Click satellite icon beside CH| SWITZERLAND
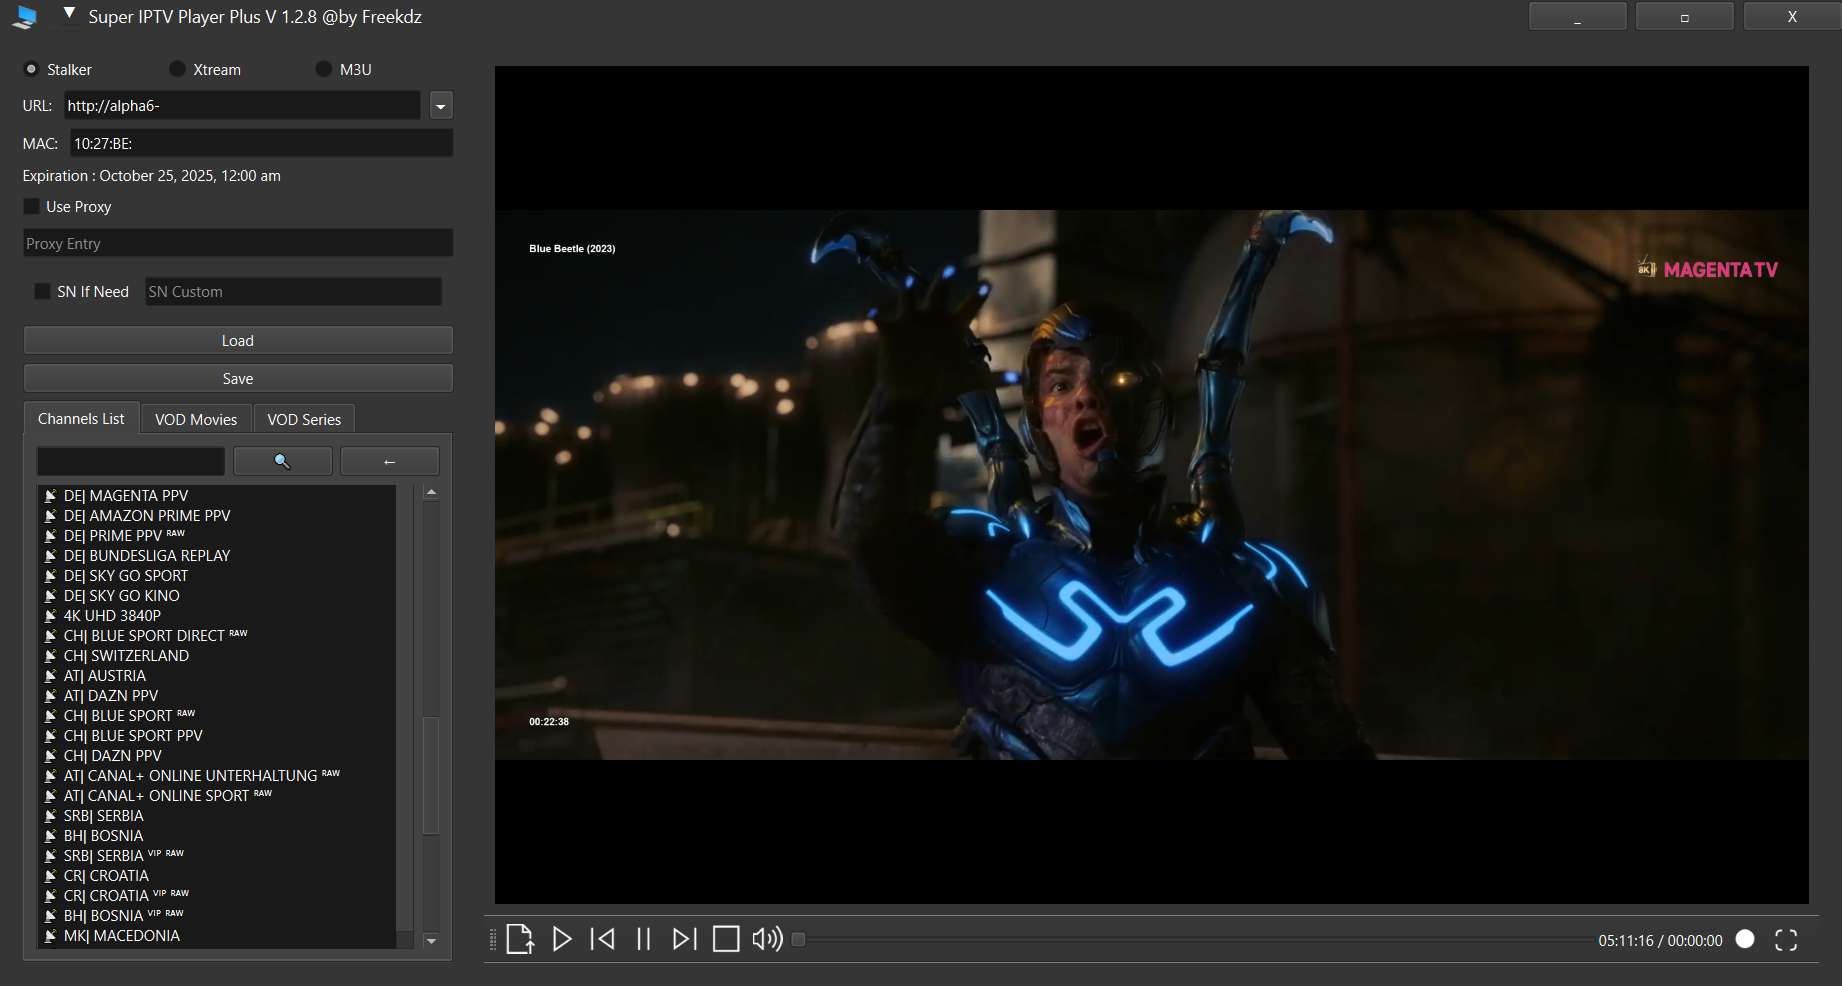Viewport: 1842px width, 986px height. 50,656
